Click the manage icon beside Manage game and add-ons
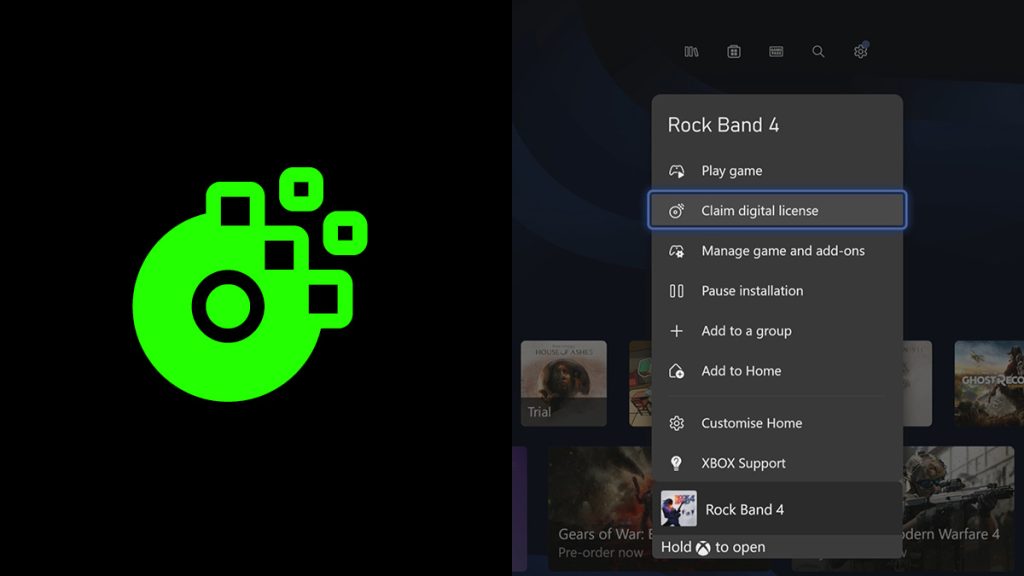 pos(677,251)
